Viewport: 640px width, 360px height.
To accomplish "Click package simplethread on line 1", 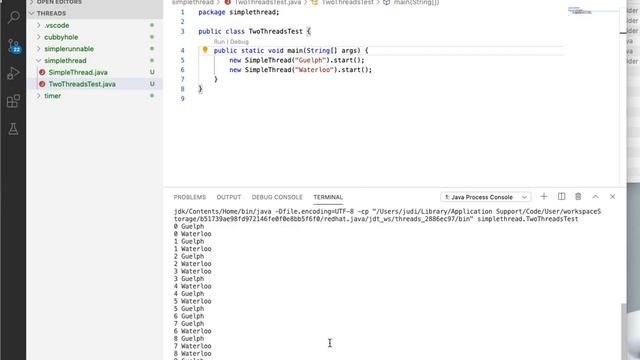I will coord(239,12).
